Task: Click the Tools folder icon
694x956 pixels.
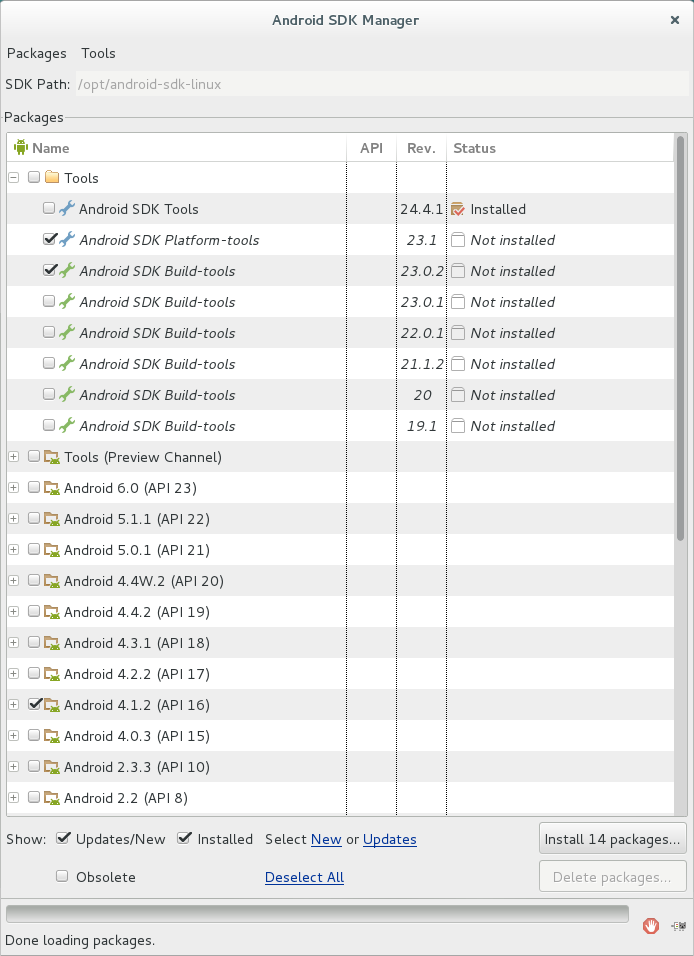Action: (x=52, y=177)
